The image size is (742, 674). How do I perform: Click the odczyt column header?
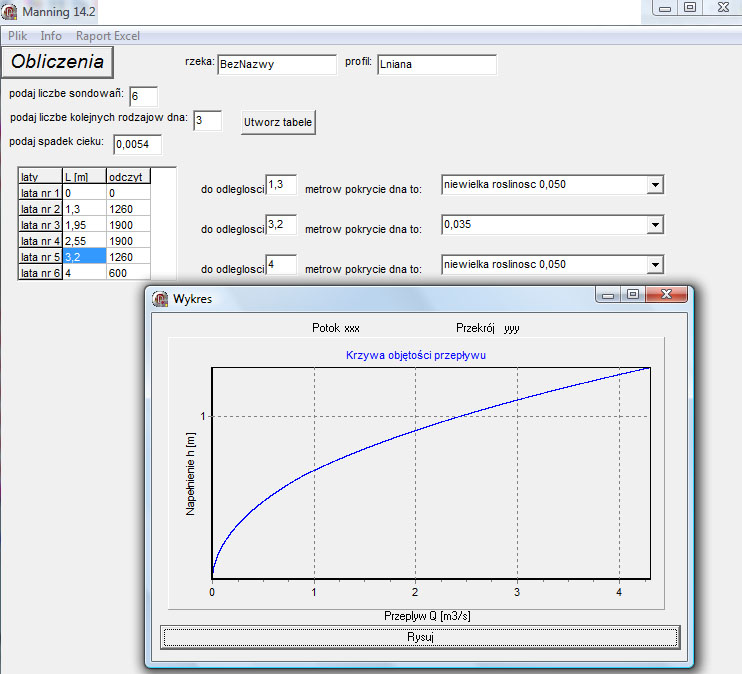coord(128,177)
